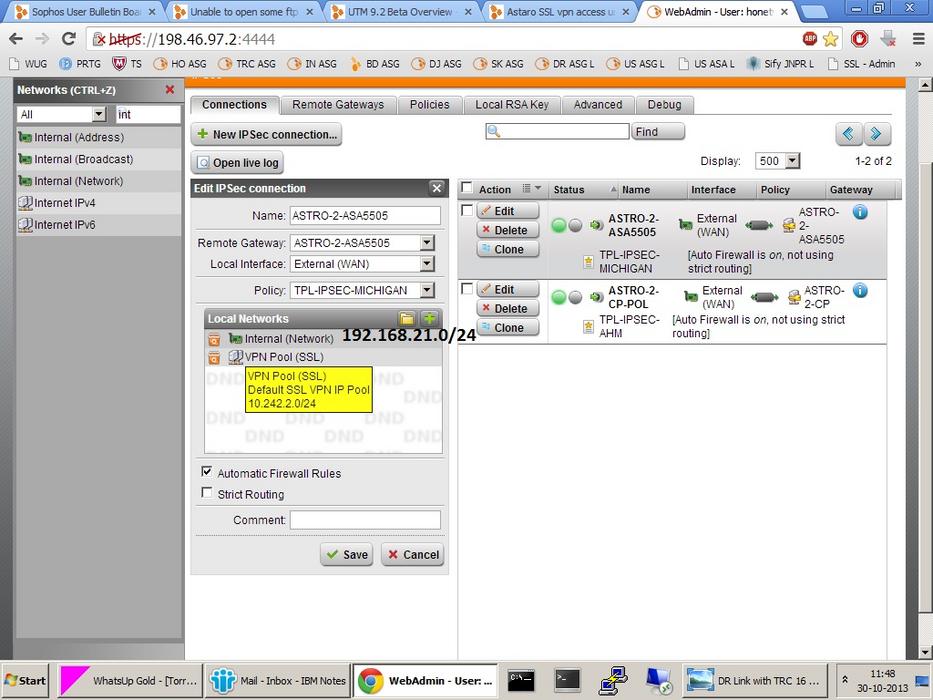Sort the table by Name column
The height and width of the screenshot is (700, 933).
coord(635,190)
